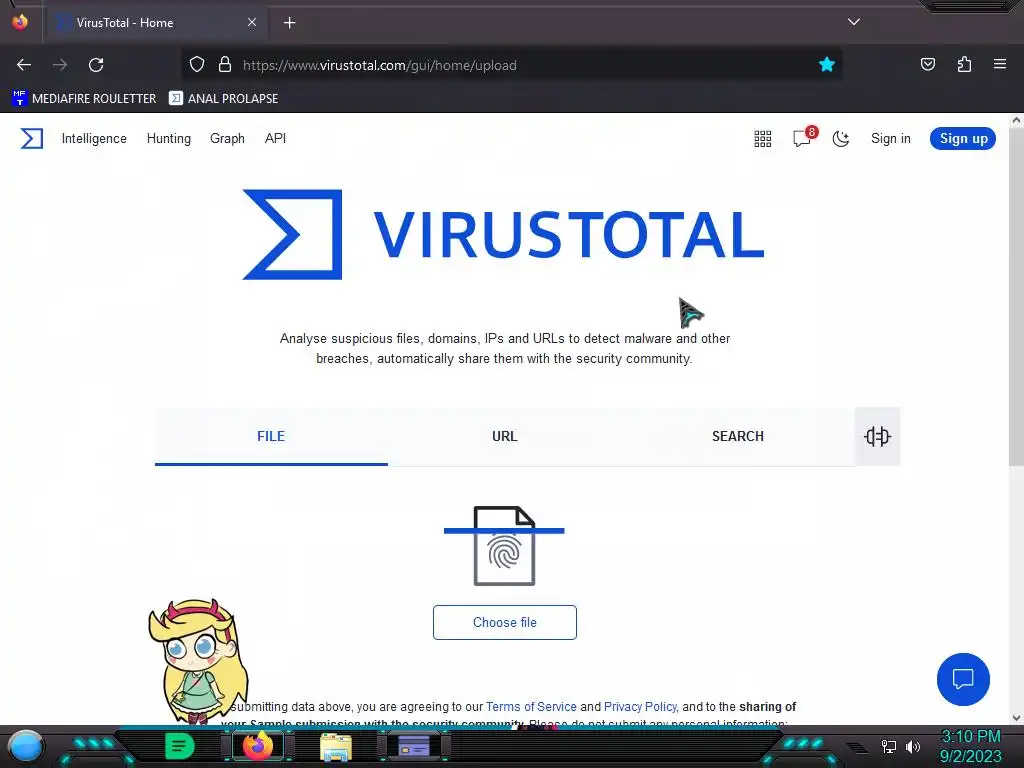
Task: Open the blue chat support bubble
Action: (963, 679)
